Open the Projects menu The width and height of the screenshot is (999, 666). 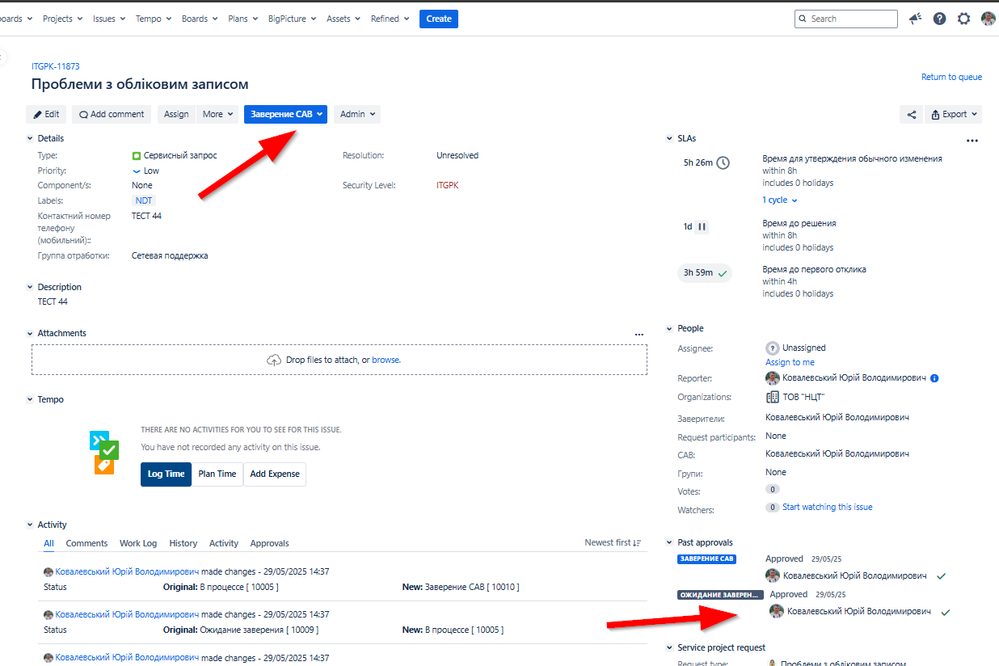point(62,18)
